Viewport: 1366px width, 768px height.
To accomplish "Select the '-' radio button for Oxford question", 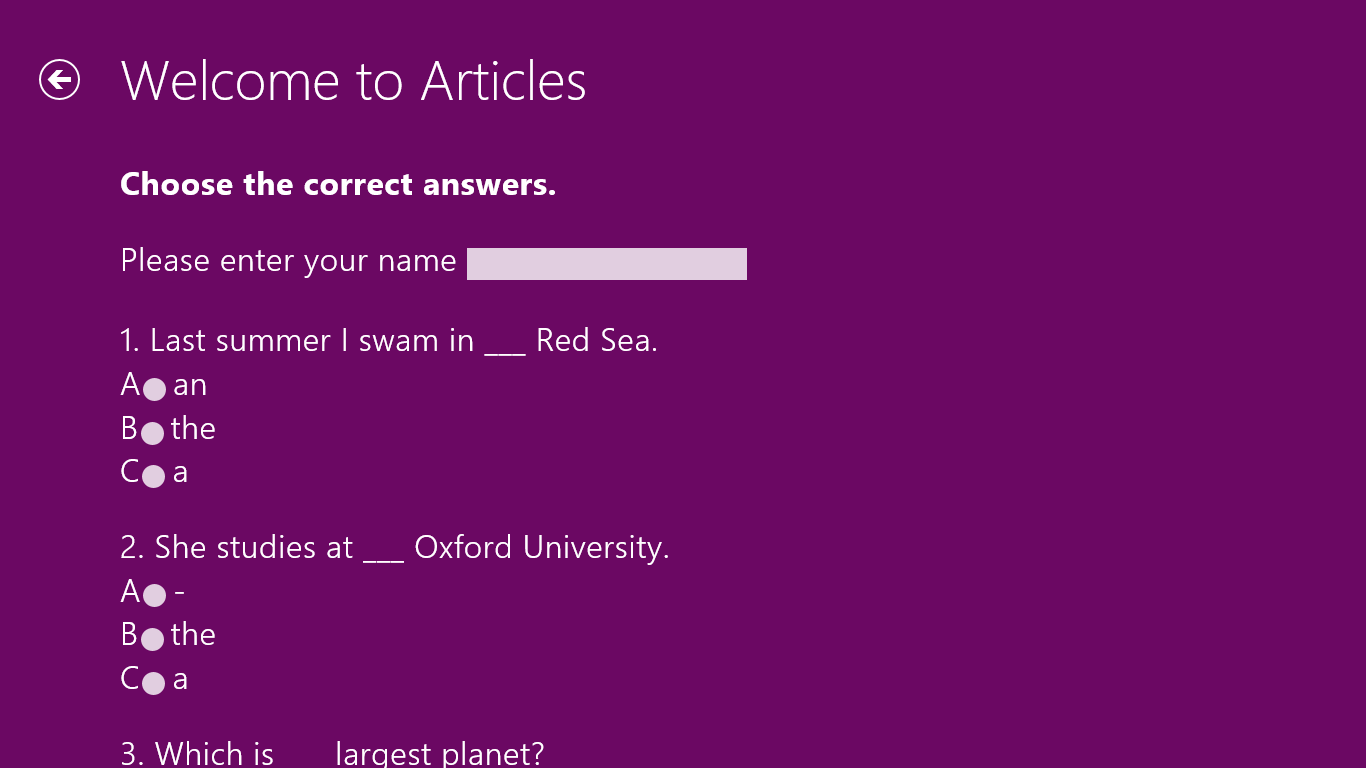I will tap(154, 596).
